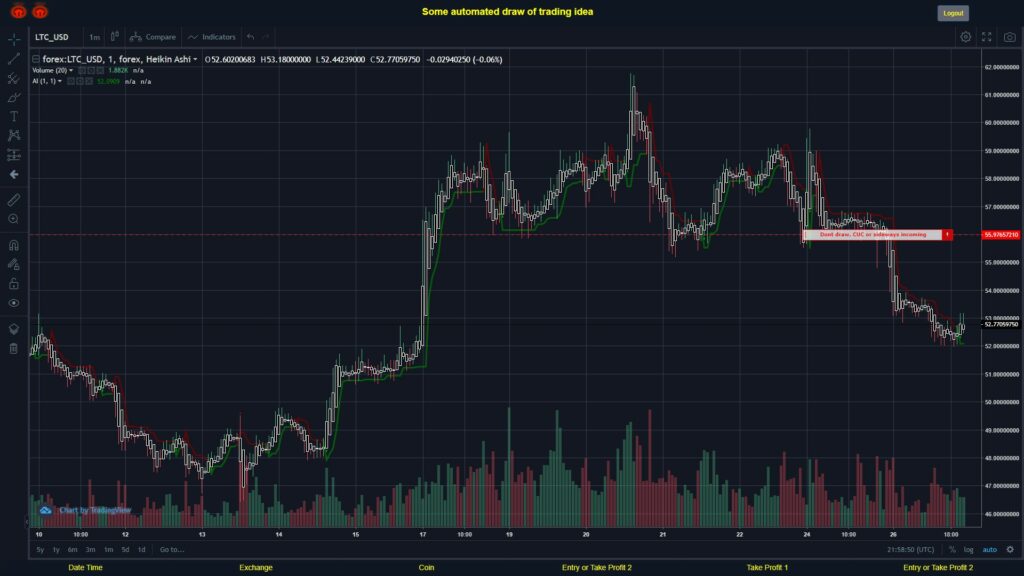Hide the Volume indicator via its first legend icon
Image resolution: width=1024 pixels, height=576 pixels.
click(82, 71)
